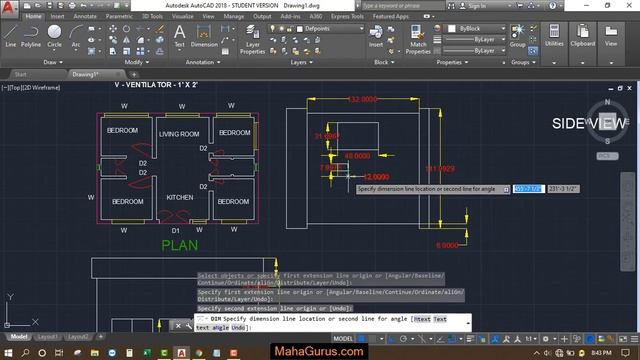Select the Circle tool
The width and height of the screenshot is (640, 360).
[x=54, y=36]
